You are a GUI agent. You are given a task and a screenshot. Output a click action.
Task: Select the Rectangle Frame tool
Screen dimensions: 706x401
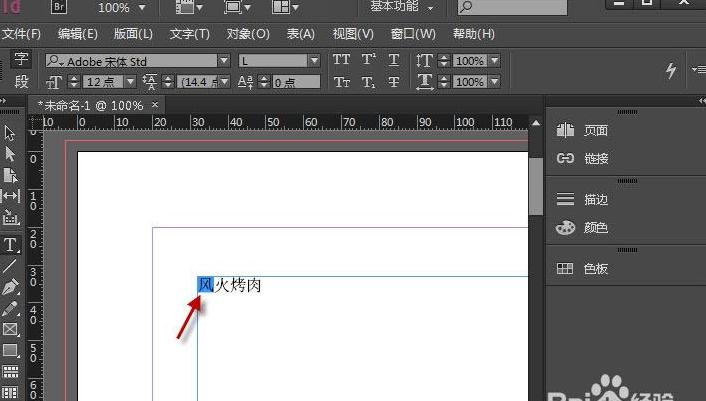pos(10,329)
